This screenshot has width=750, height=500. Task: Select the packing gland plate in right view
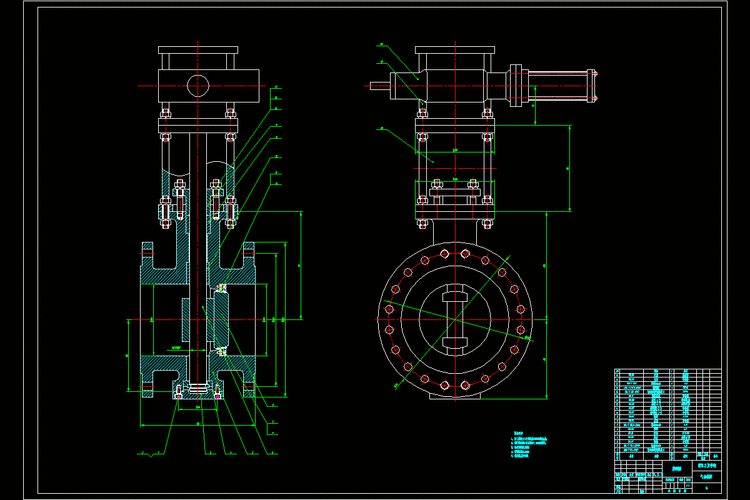point(453,191)
